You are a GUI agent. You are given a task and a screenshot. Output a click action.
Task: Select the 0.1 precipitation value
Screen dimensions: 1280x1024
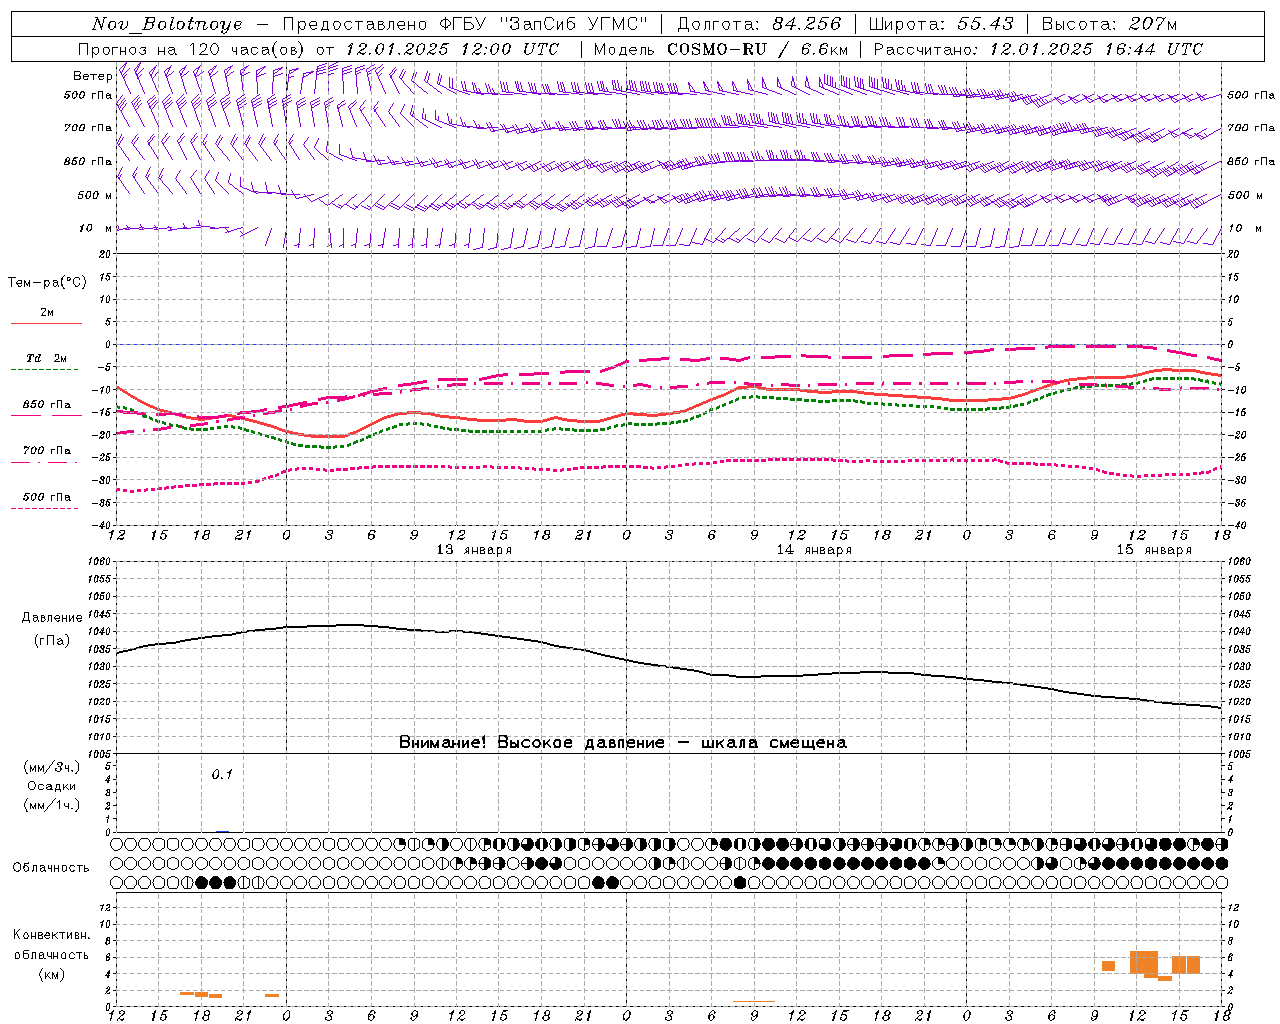[x=221, y=774]
